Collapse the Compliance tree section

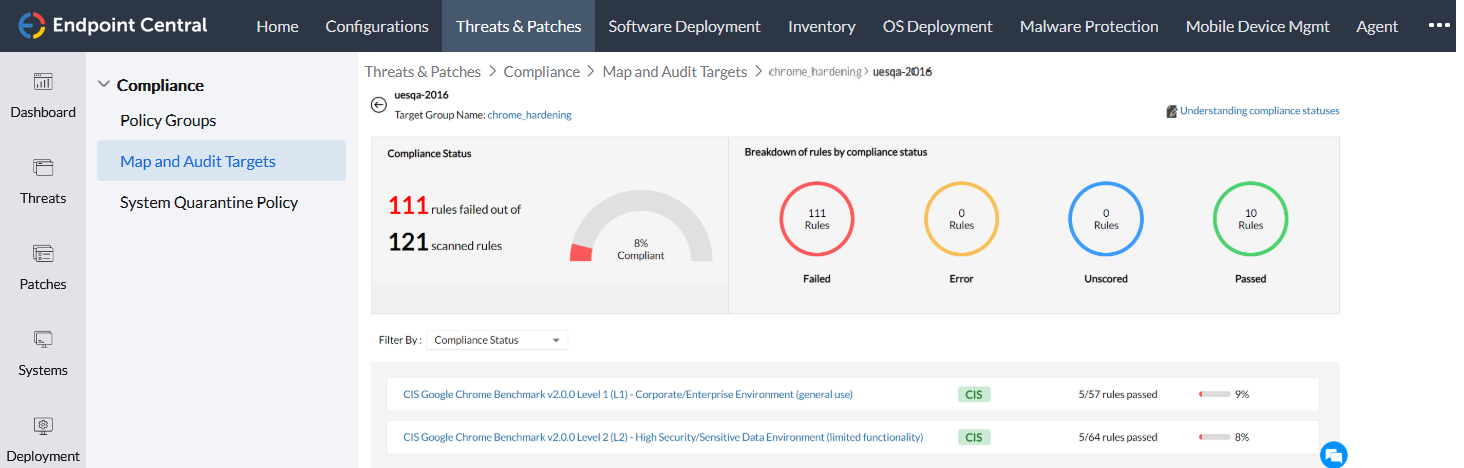(103, 85)
